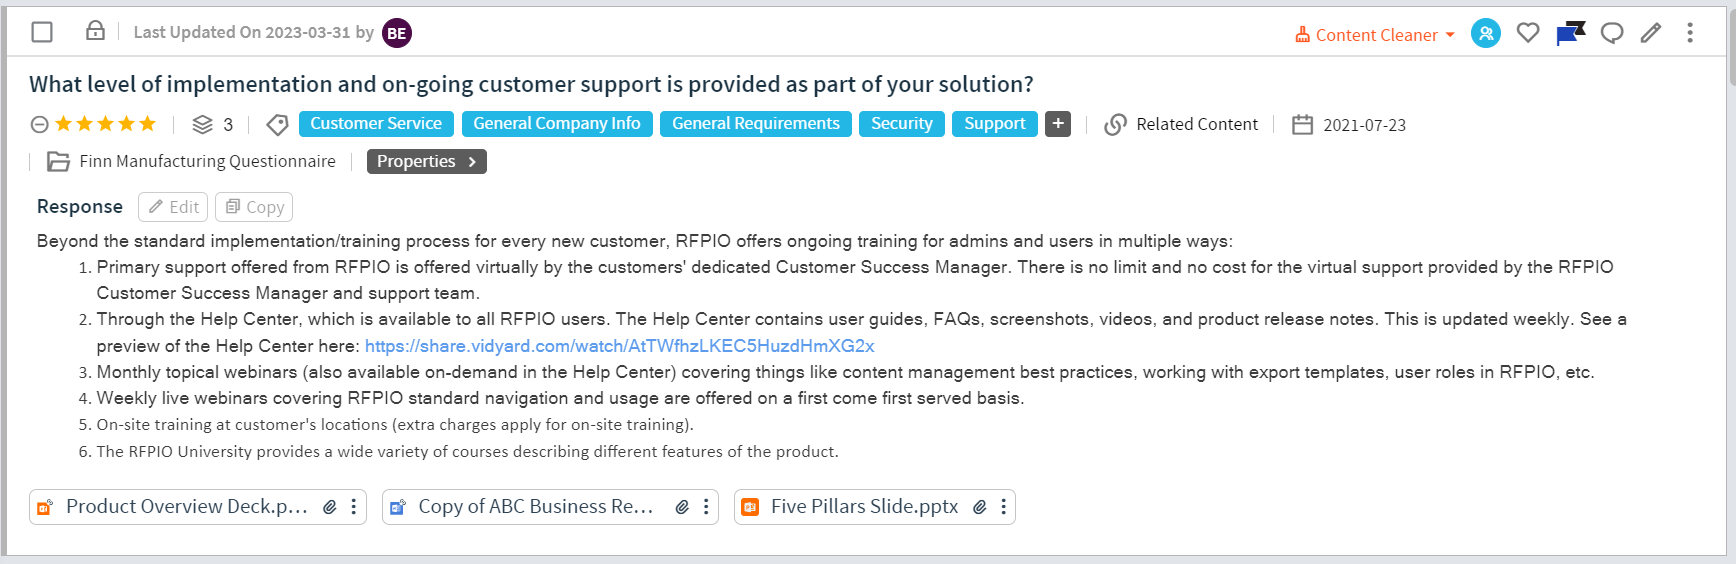Click the flag icon
The height and width of the screenshot is (564, 1736).
click(x=1570, y=33)
